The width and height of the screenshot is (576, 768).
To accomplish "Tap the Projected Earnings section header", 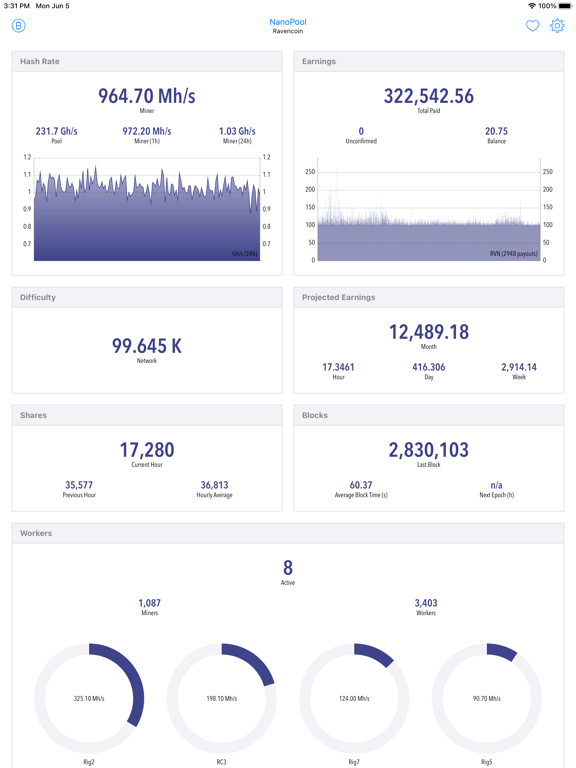I will pyautogui.click(x=429, y=297).
